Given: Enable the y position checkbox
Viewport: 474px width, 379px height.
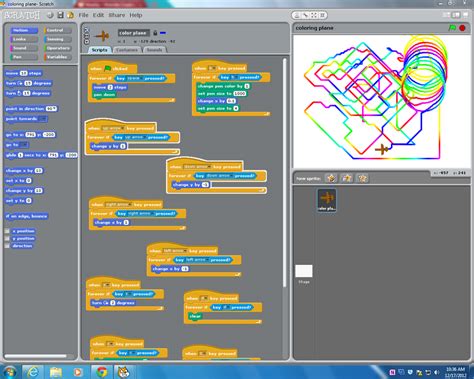Looking at the screenshot, I should (7, 238).
